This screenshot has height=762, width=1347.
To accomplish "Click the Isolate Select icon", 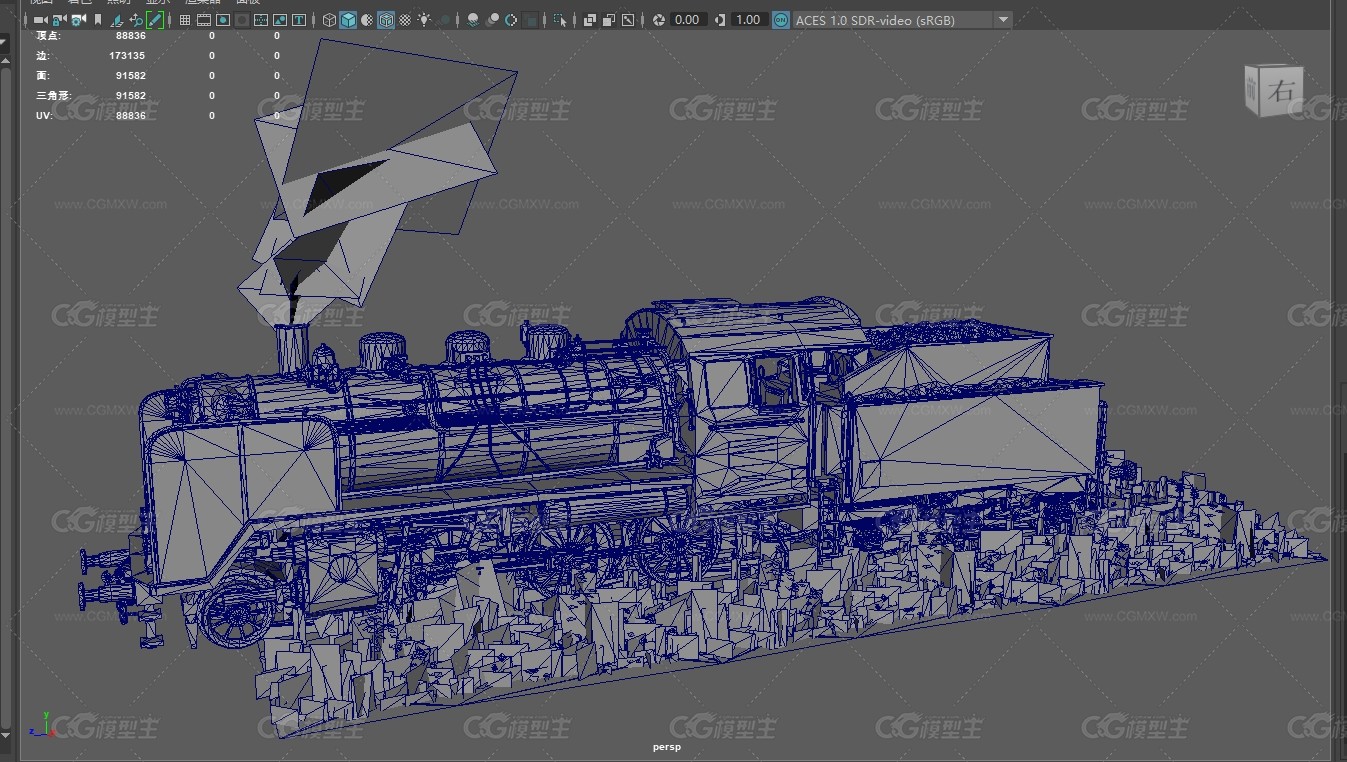I will (x=560, y=20).
